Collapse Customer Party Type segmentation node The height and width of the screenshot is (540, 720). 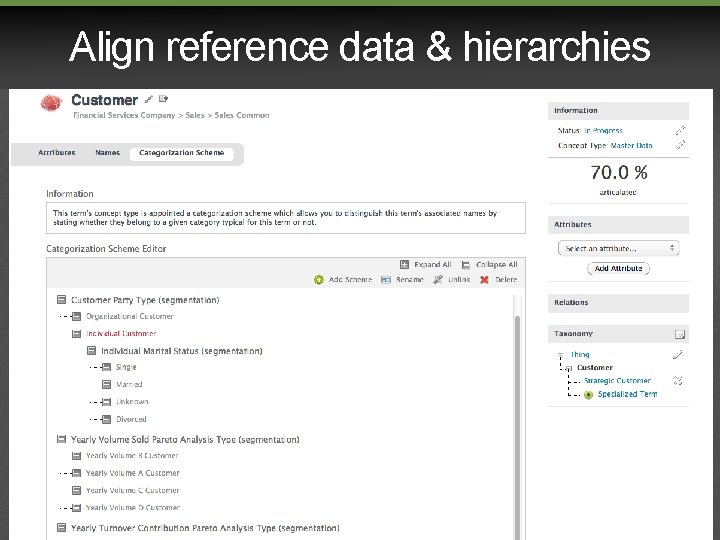[x=62, y=300]
